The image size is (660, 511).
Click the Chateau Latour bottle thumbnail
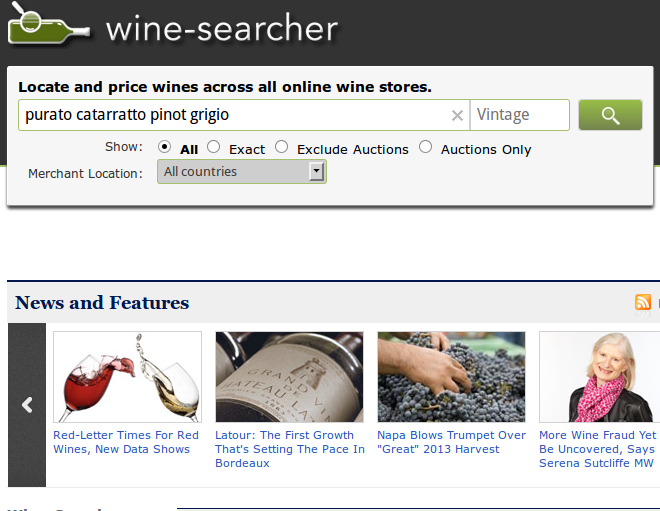pos(289,377)
